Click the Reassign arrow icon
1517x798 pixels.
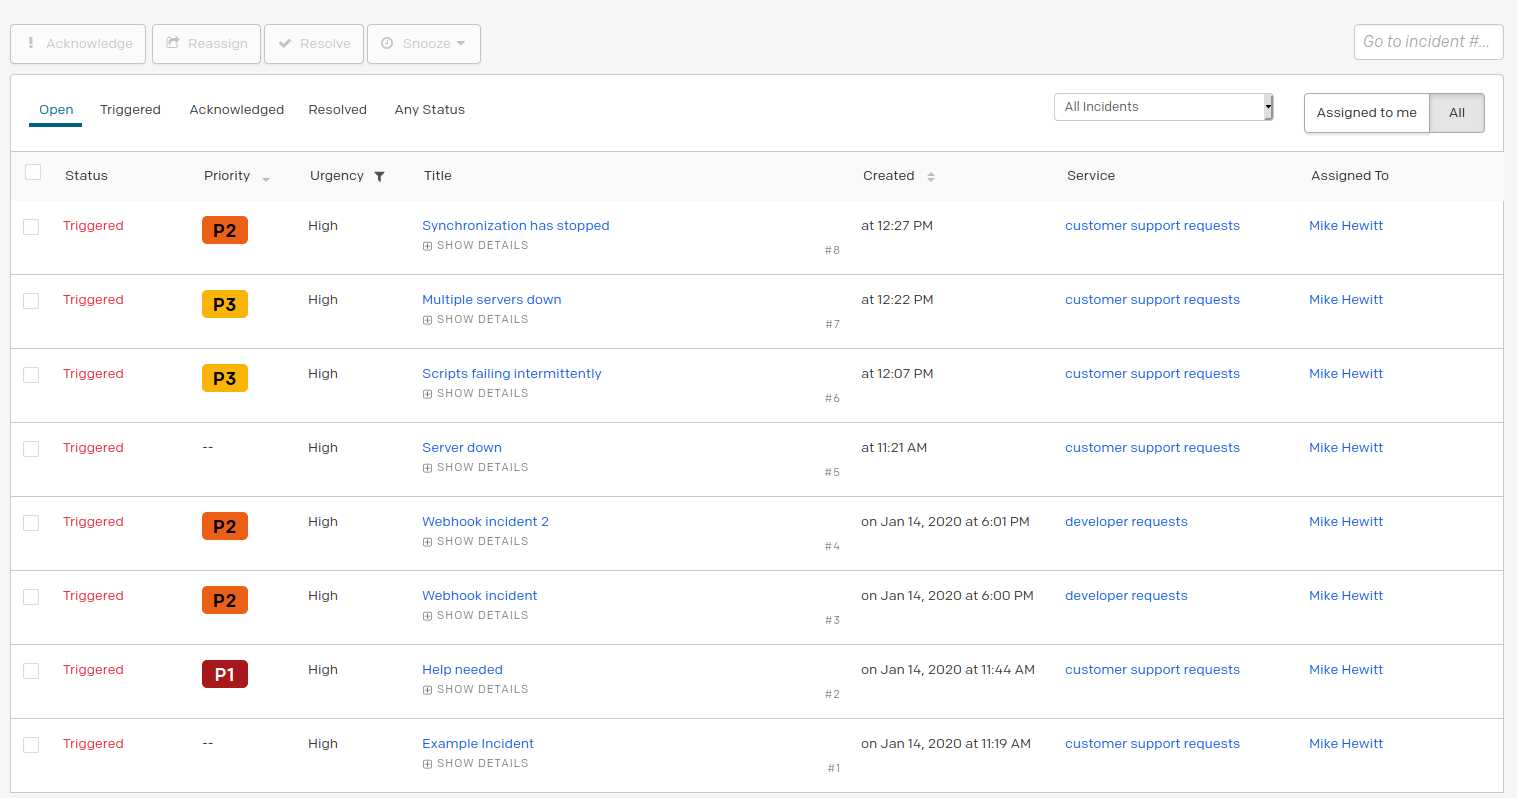(x=172, y=43)
